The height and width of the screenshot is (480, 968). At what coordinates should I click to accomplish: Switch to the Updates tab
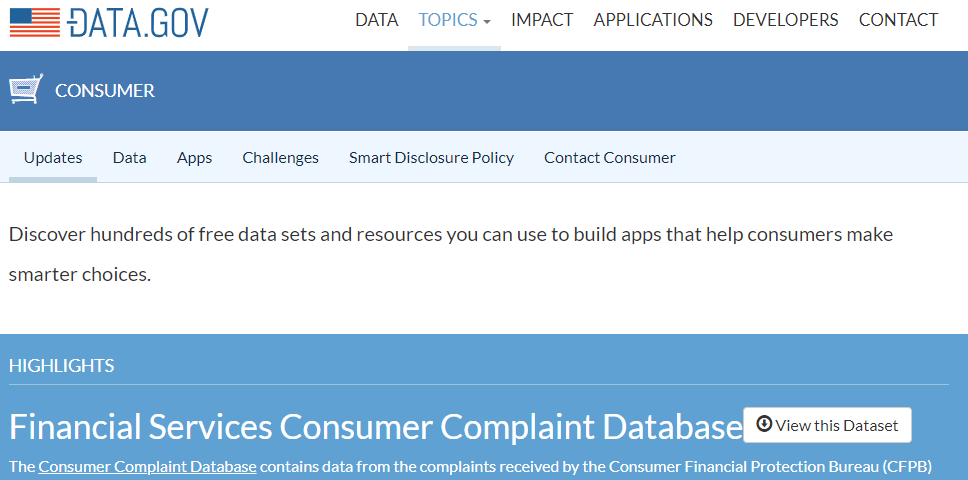click(x=53, y=158)
